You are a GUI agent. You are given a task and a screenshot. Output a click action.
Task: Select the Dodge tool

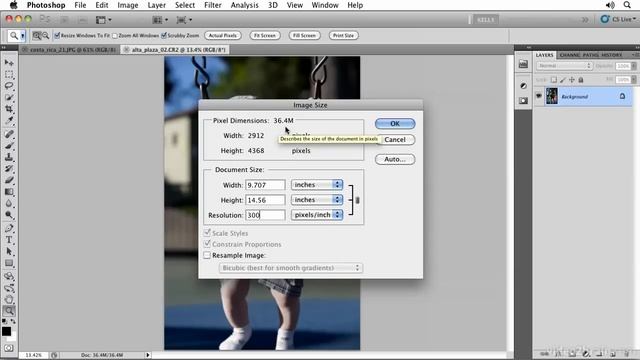coord(9,214)
